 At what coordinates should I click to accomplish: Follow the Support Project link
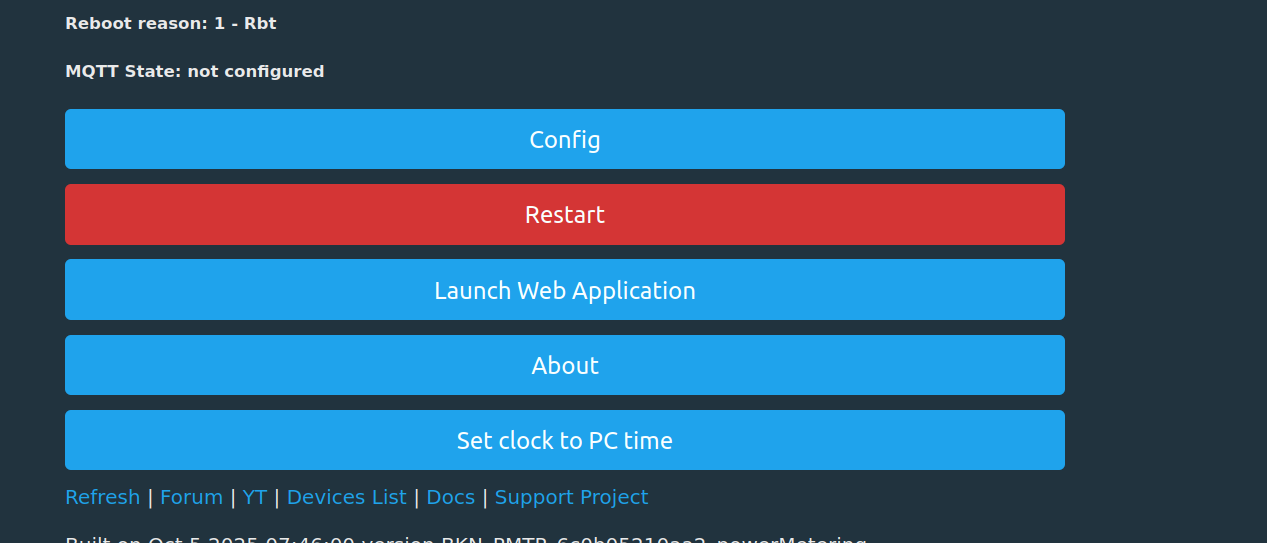tap(571, 497)
